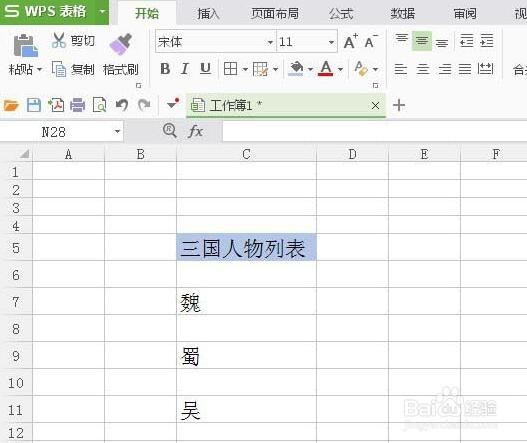Justify text alignment icon
Image resolution: width=527 pixels, height=443 pixels.
coord(465,69)
